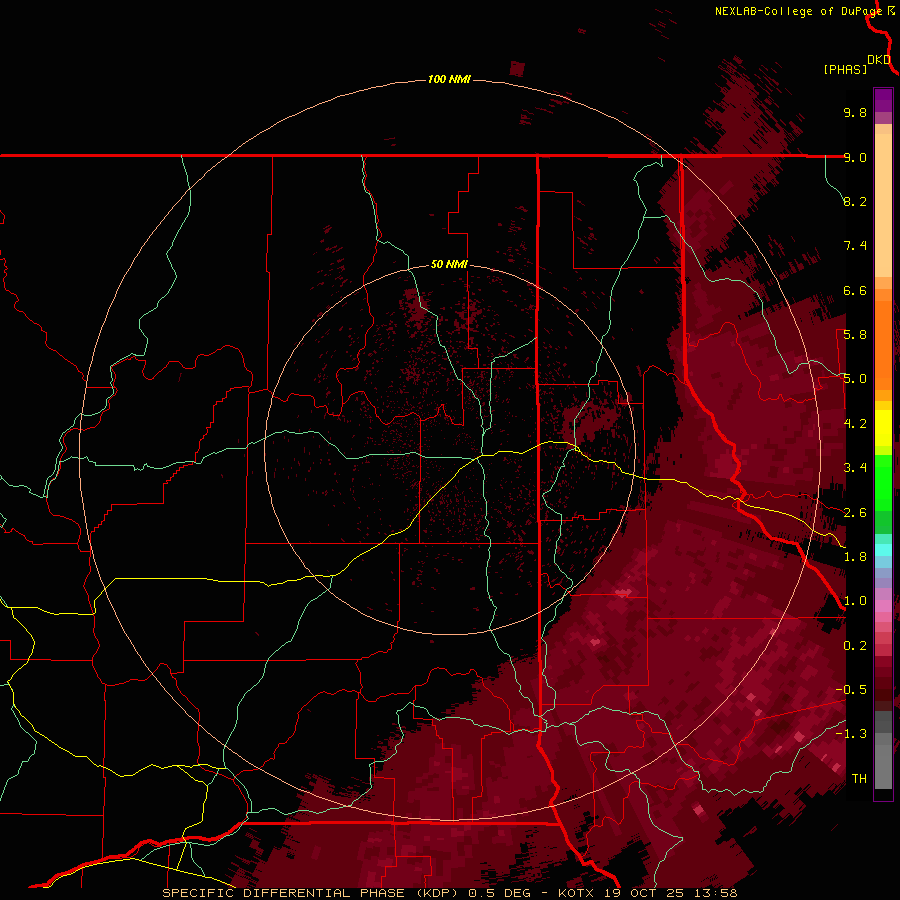Screen dimensions: 900x900
Task: Click the 7.4 value on the color scale
Action: click(855, 246)
